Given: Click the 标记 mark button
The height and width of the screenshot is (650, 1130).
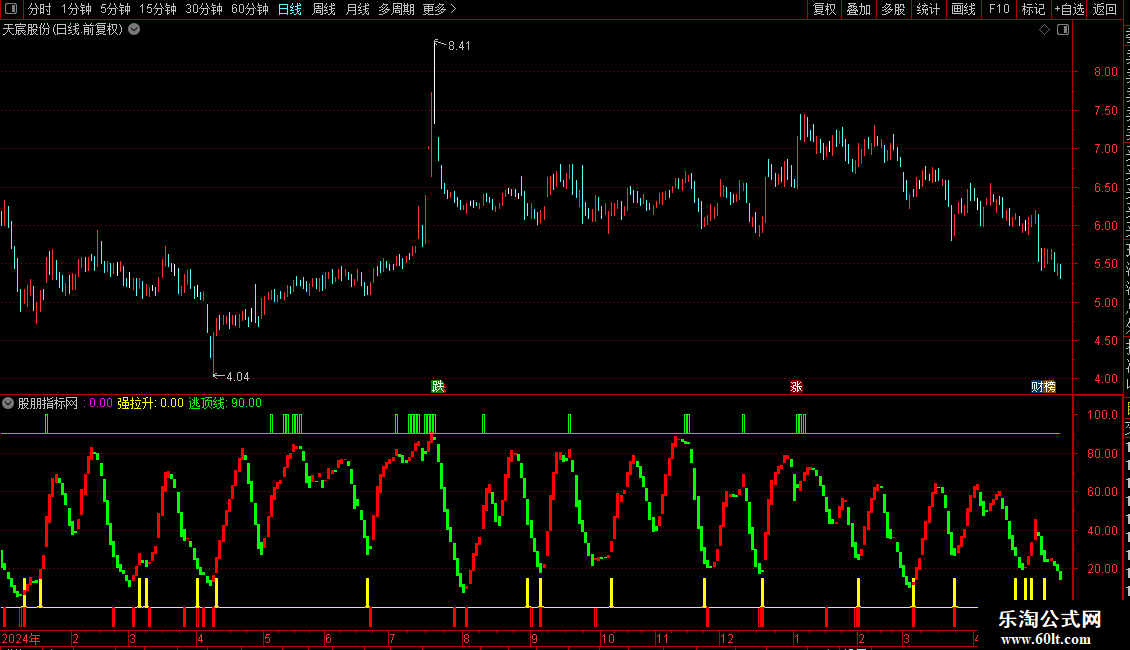Looking at the screenshot, I should pyautogui.click(x=1033, y=9).
